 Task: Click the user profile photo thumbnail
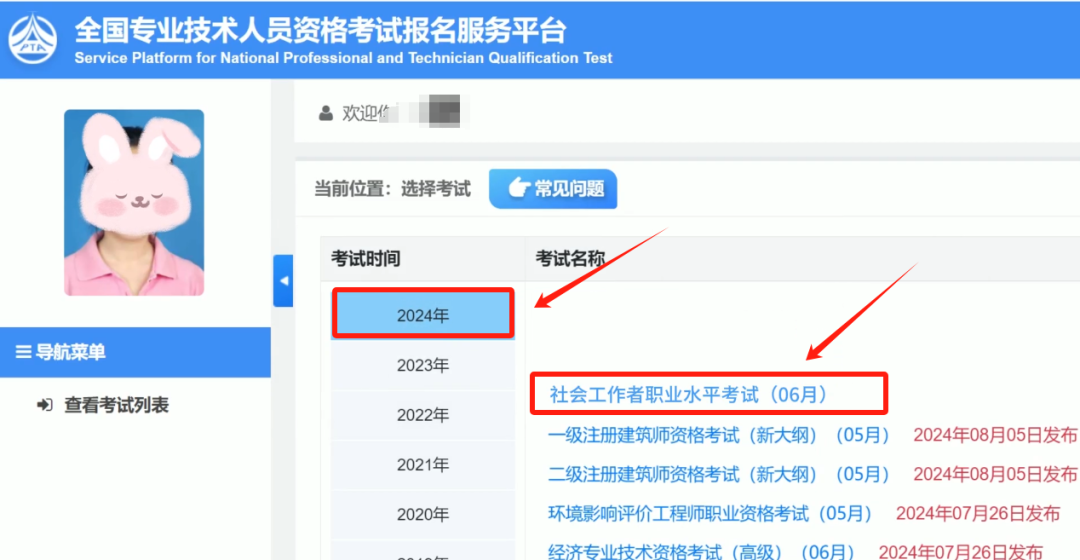click(134, 203)
